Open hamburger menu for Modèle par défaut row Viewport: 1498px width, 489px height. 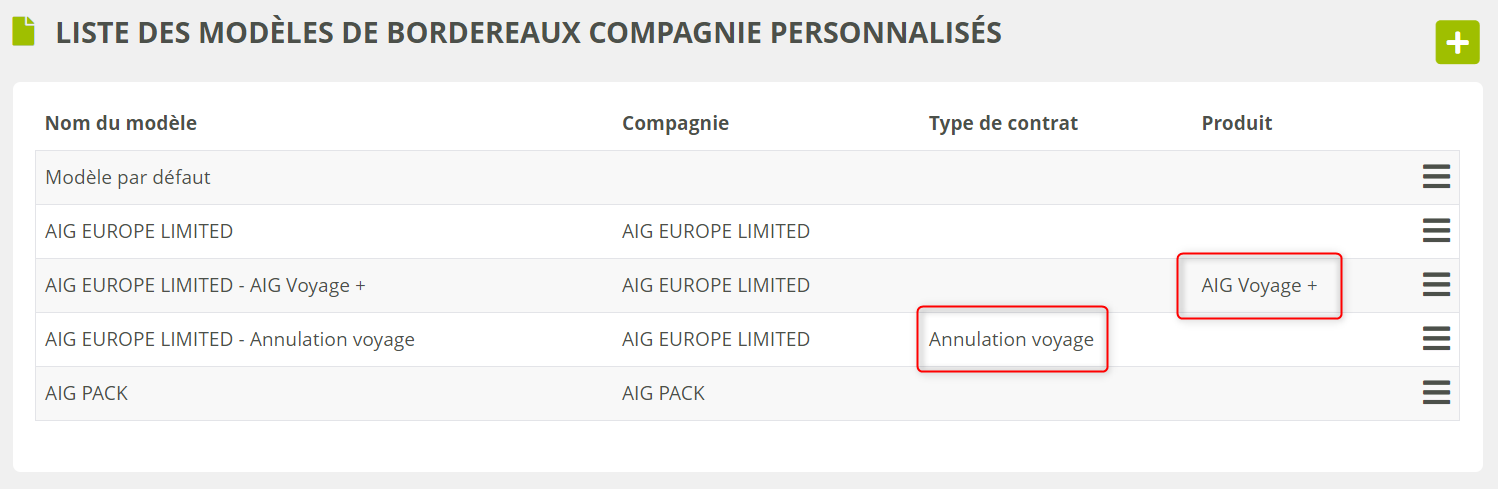1436,177
